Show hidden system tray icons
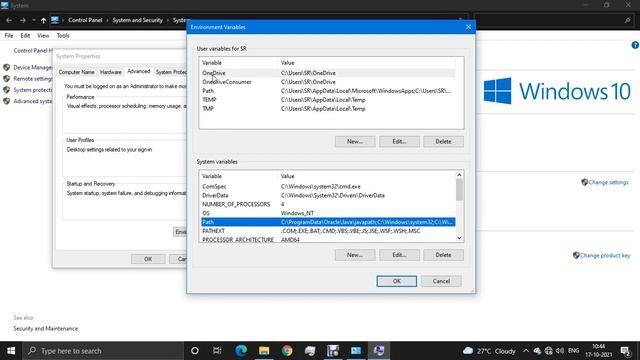Viewport: 640px width, 360px height. click(x=526, y=351)
